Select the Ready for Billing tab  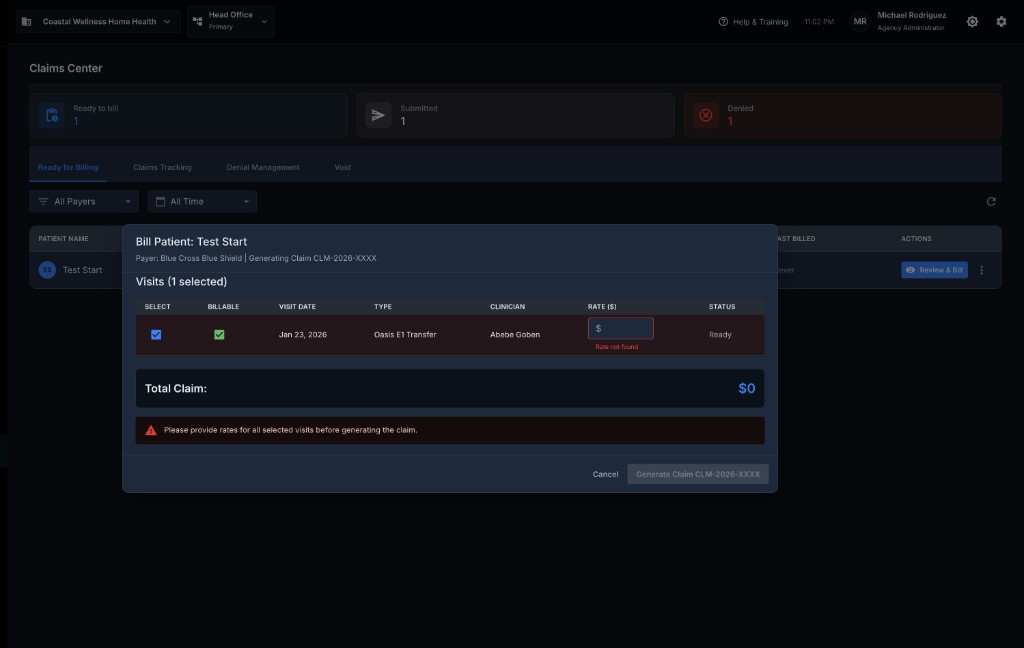[68, 167]
